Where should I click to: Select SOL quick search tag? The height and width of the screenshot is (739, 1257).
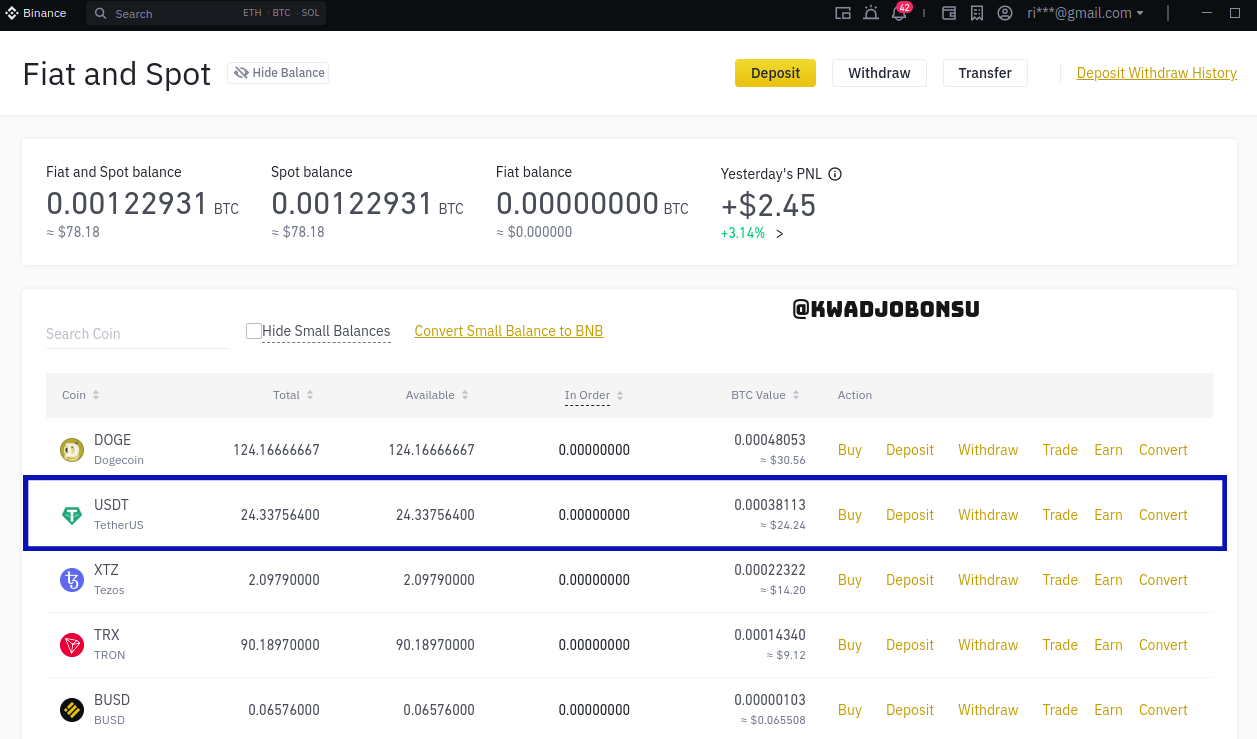310,14
